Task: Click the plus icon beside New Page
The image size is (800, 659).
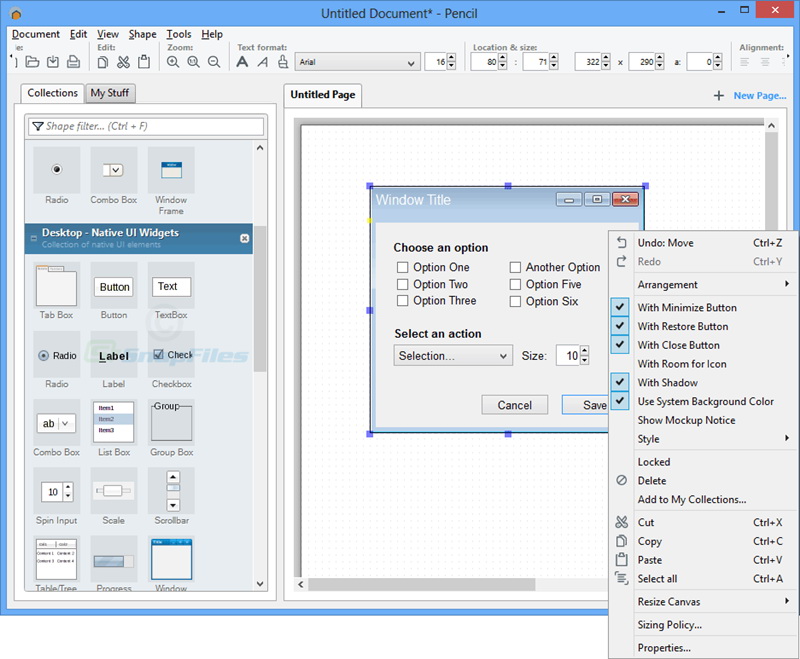Action: click(718, 95)
